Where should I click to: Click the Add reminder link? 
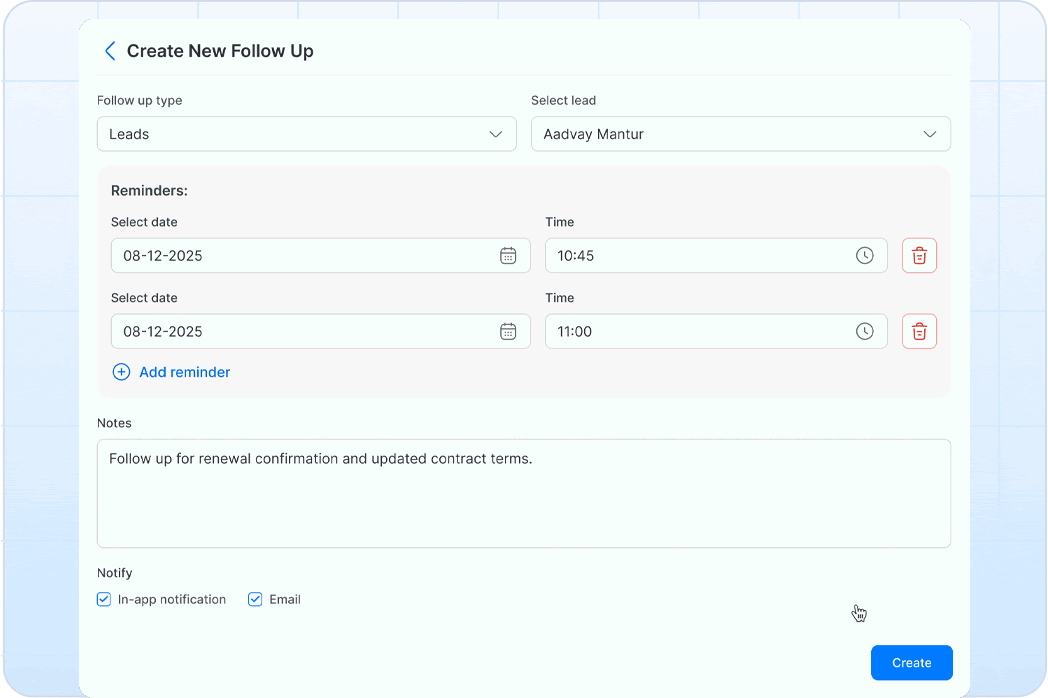pos(184,372)
